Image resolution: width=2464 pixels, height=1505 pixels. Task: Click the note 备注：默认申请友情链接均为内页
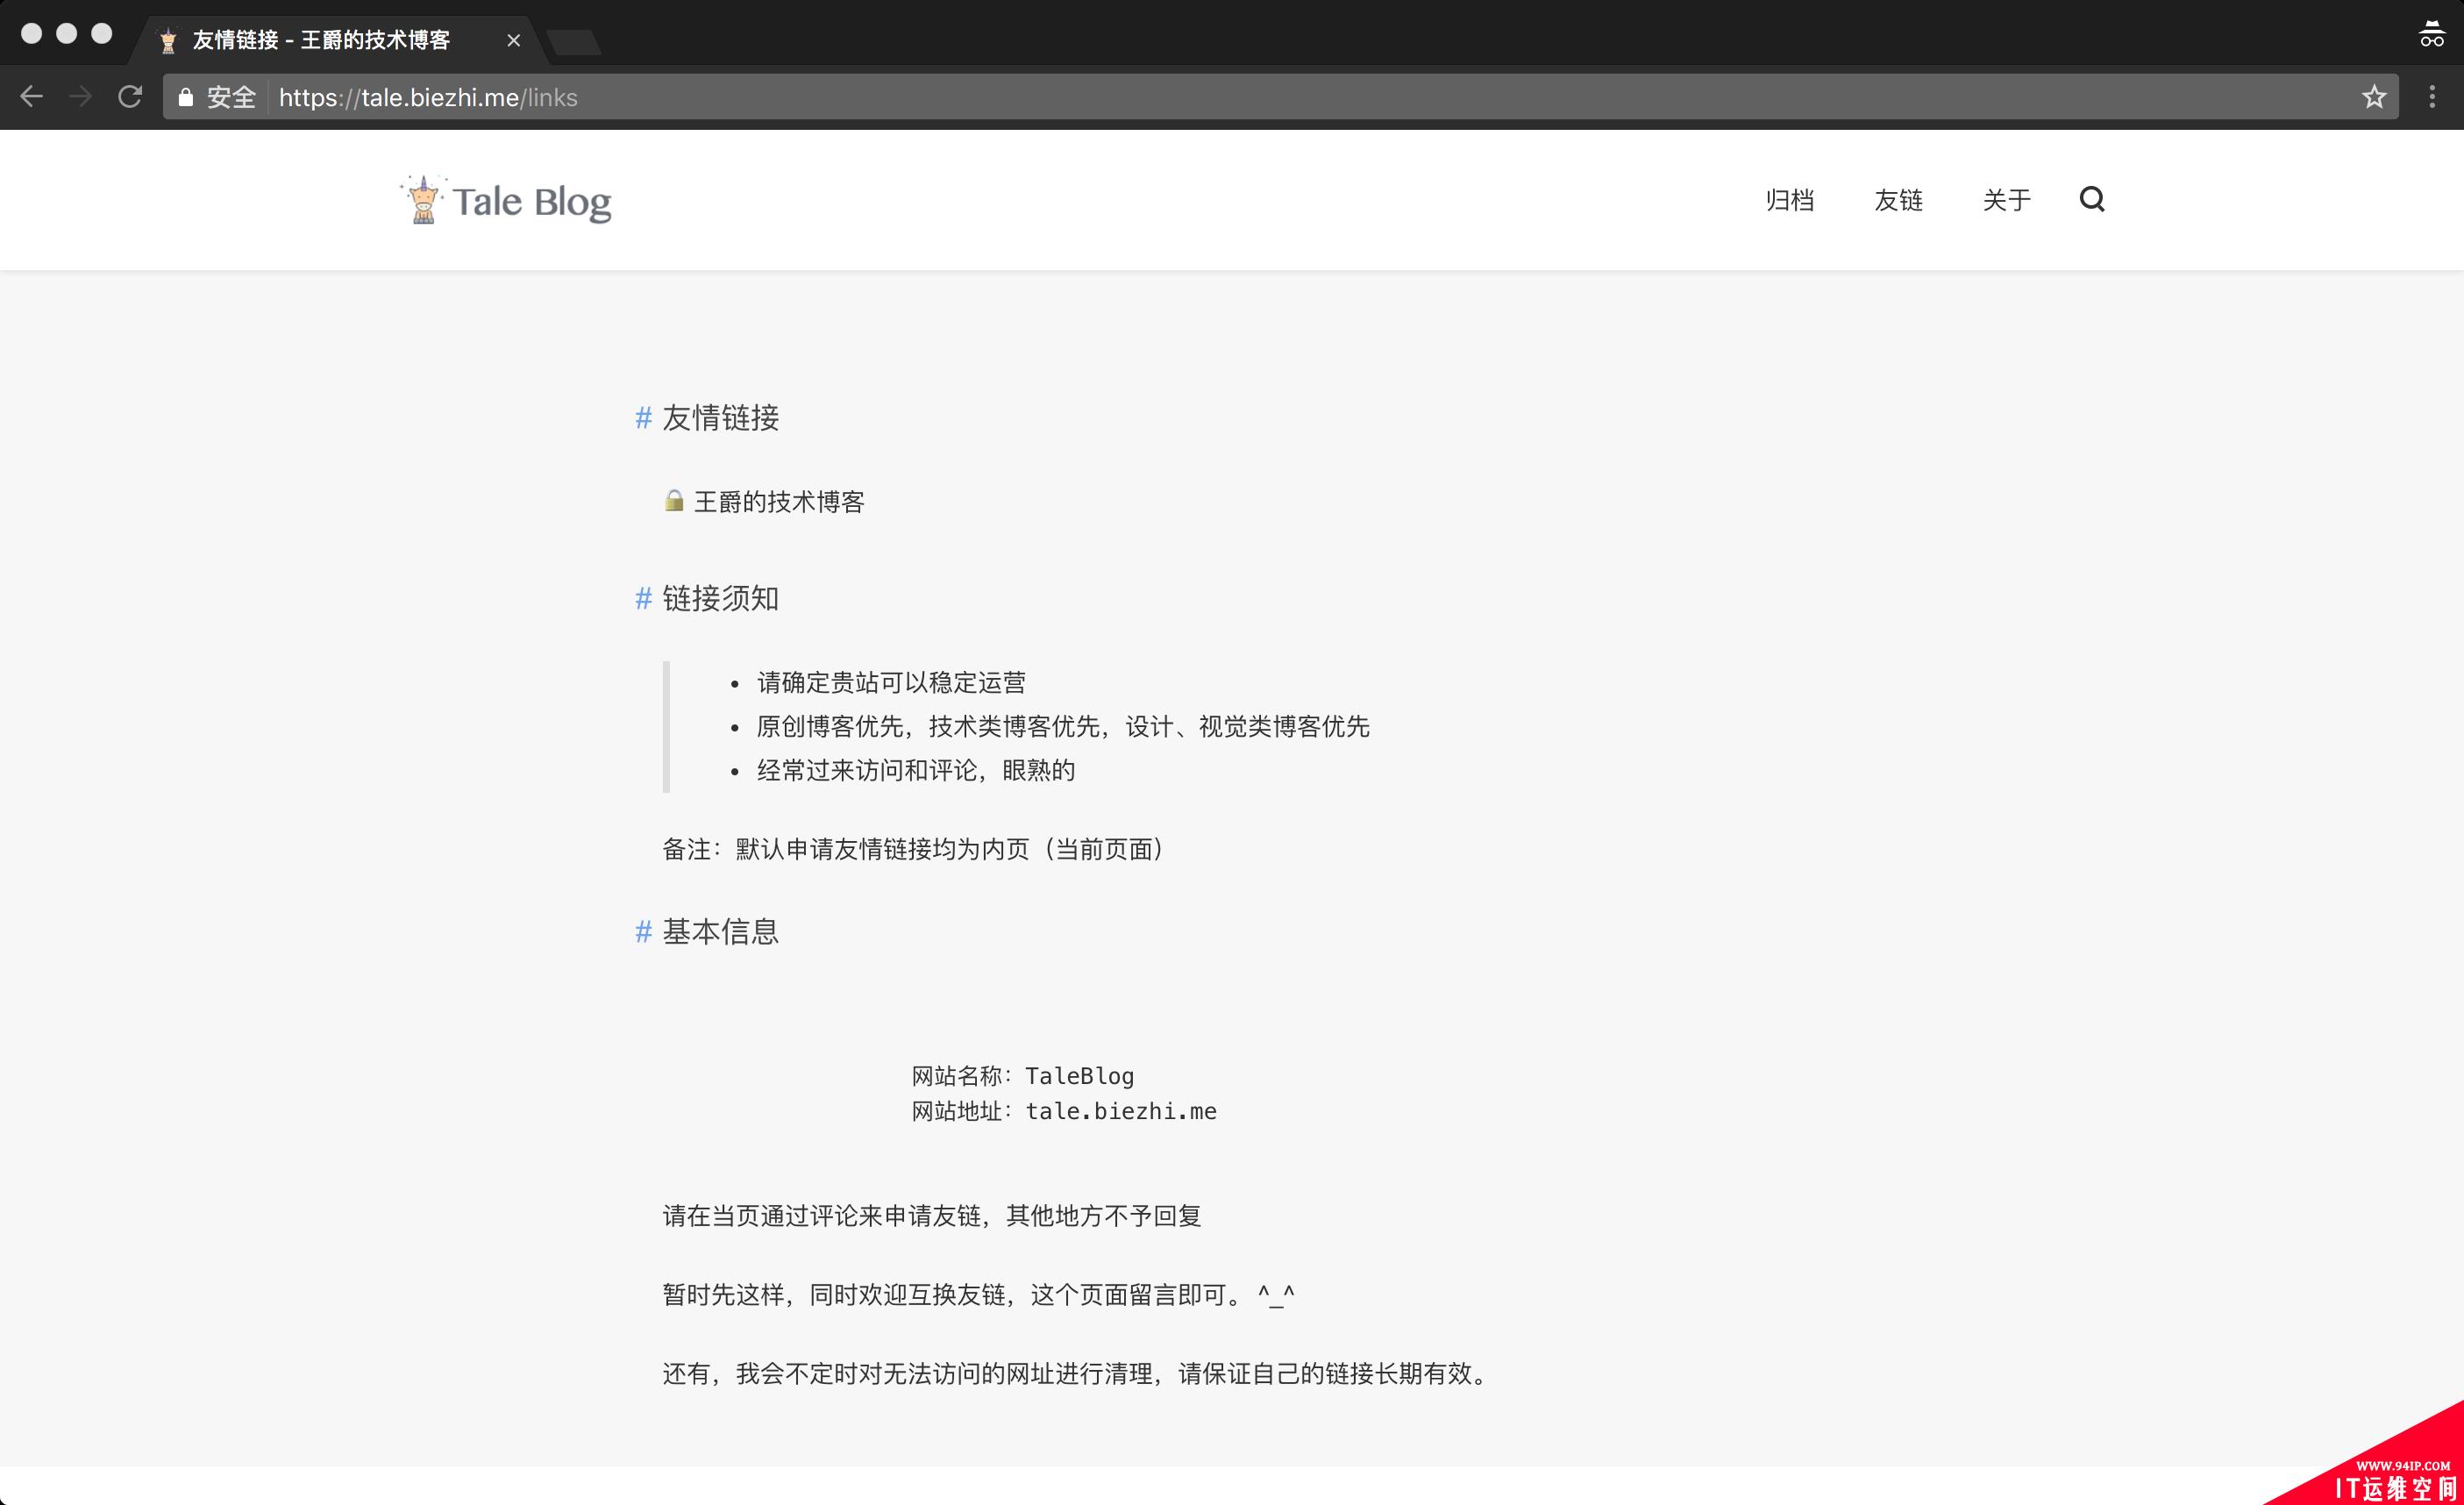(x=914, y=849)
